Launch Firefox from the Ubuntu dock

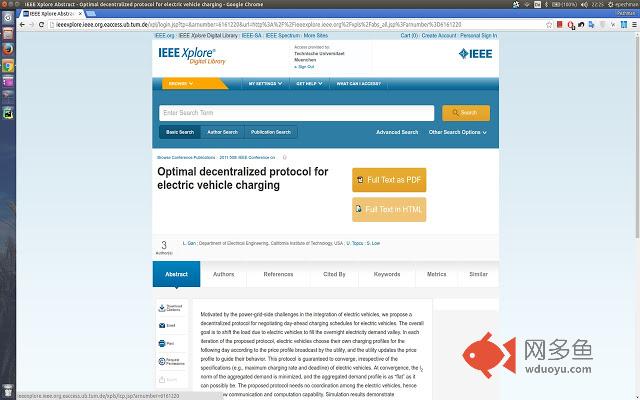tap(8, 49)
